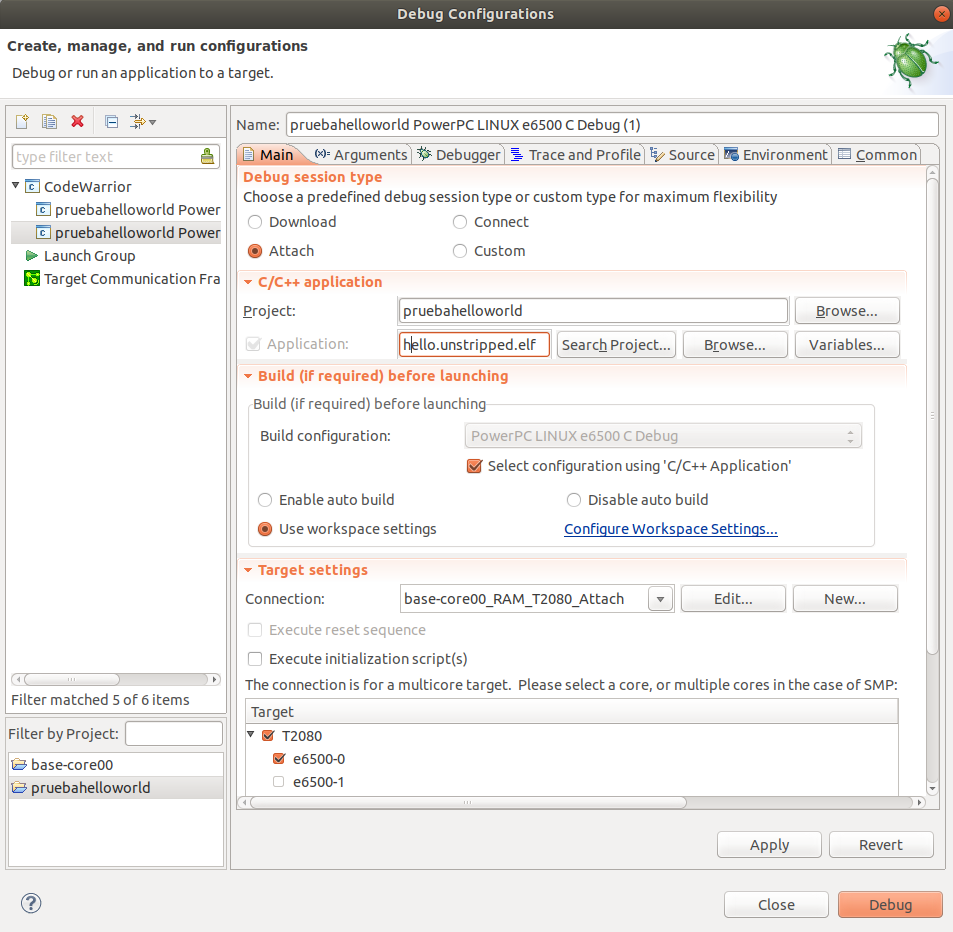The width and height of the screenshot is (953, 932).
Task: Collapse the C/C++ application section
Action: click(248, 282)
